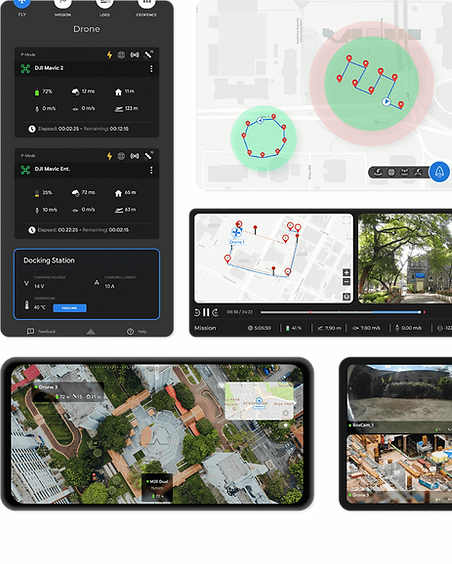
Task: Click the return-to-home icon in map toolbar
Action: (x=378, y=172)
